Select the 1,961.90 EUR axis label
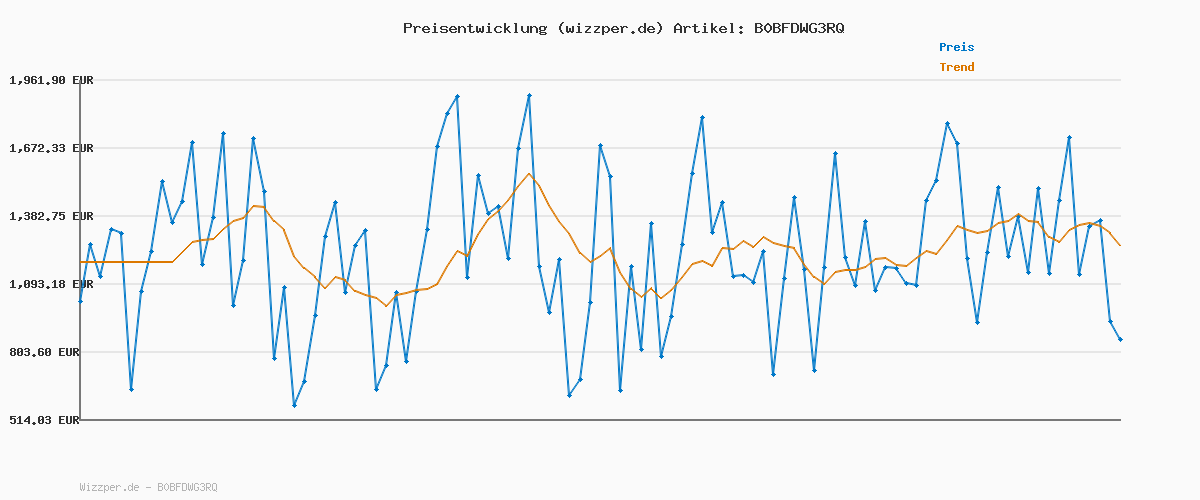The height and width of the screenshot is (500, 1200). tap(51, 80)
